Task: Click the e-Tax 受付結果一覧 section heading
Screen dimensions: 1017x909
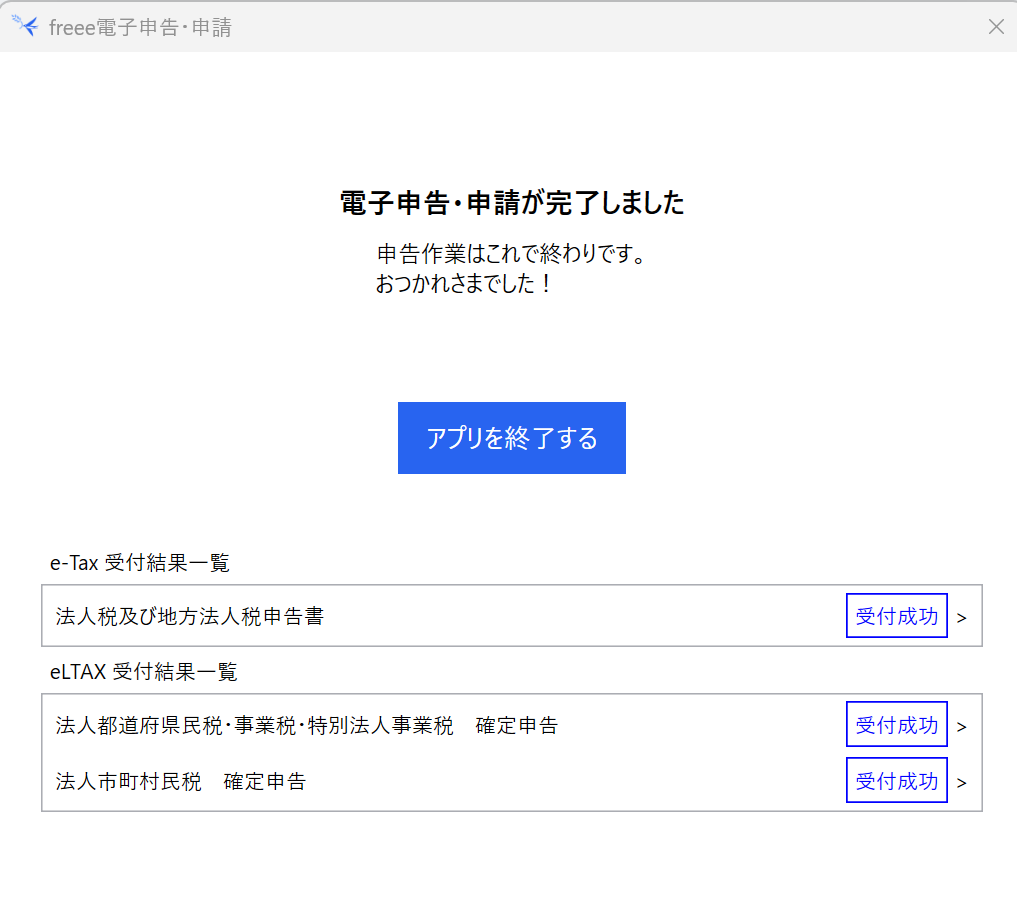Action: click(140, 563)
